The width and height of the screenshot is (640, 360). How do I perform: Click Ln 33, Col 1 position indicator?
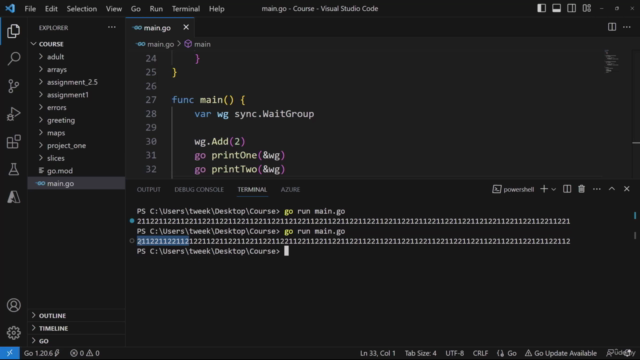coord(378,353)
